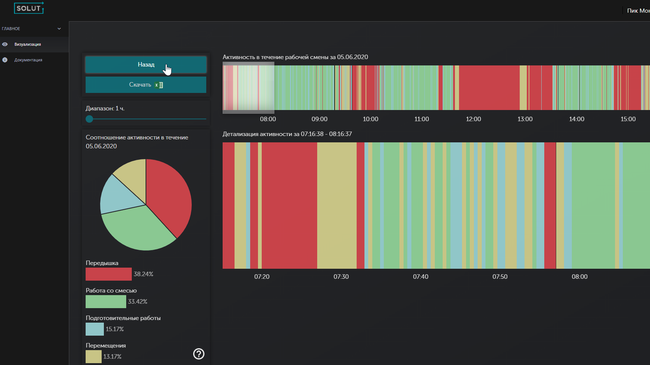The image size is (650, 365).
Task: Click the large red block near 12:00
Action: coord(489,88)
